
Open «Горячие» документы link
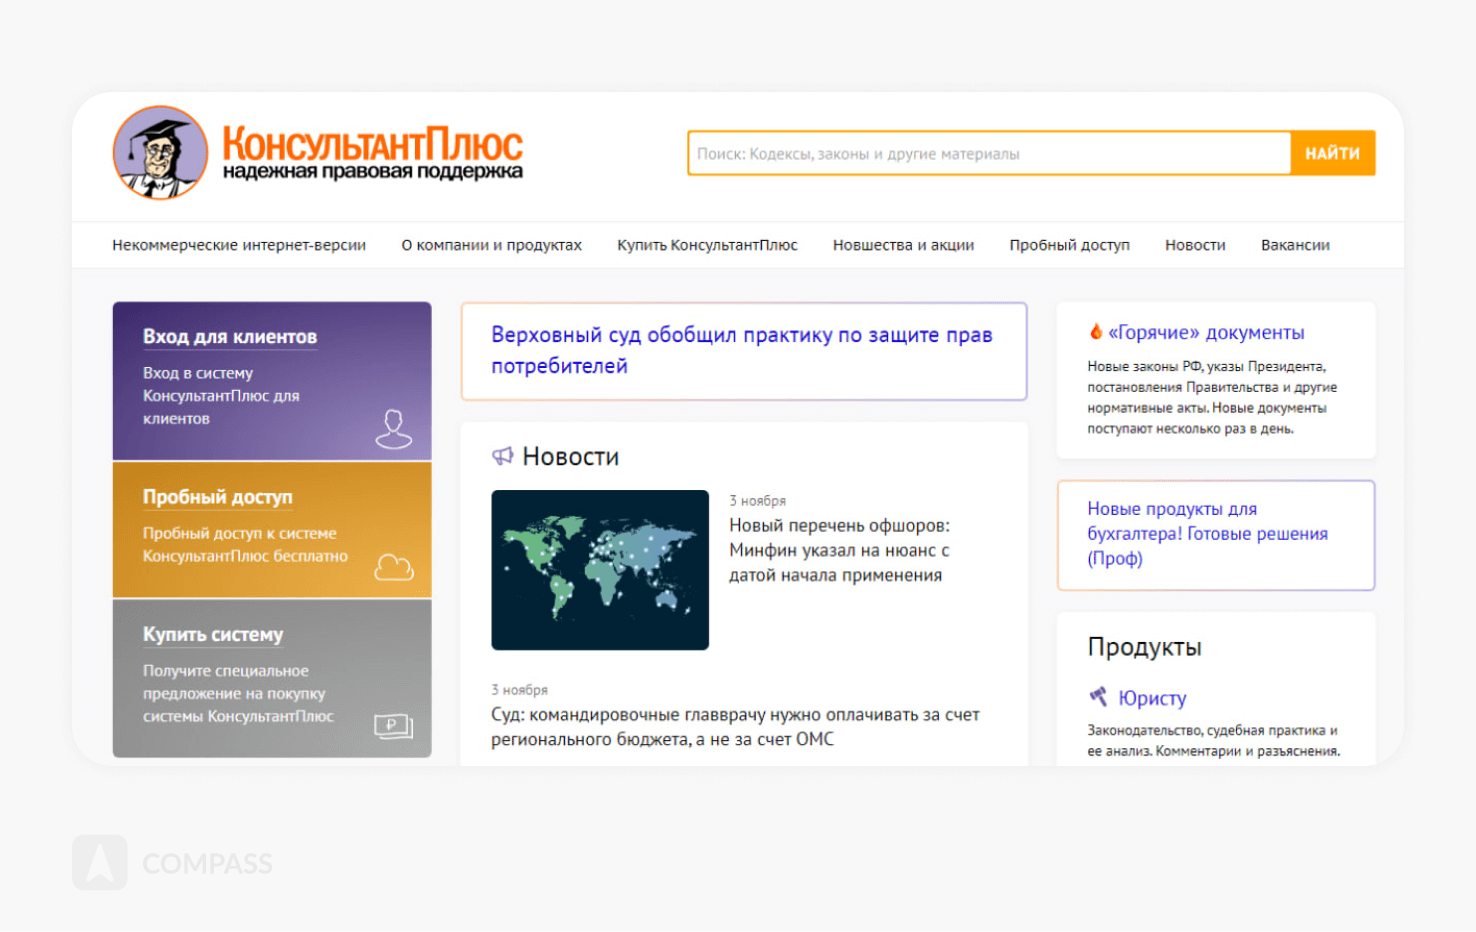tap(1206, 333)
